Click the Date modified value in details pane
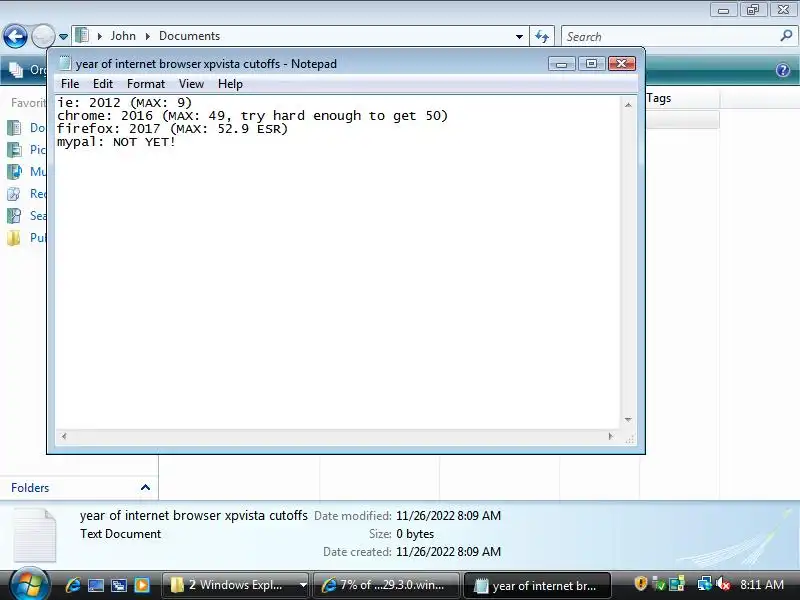Screen dimensions: 800x600 coord(448,516)
